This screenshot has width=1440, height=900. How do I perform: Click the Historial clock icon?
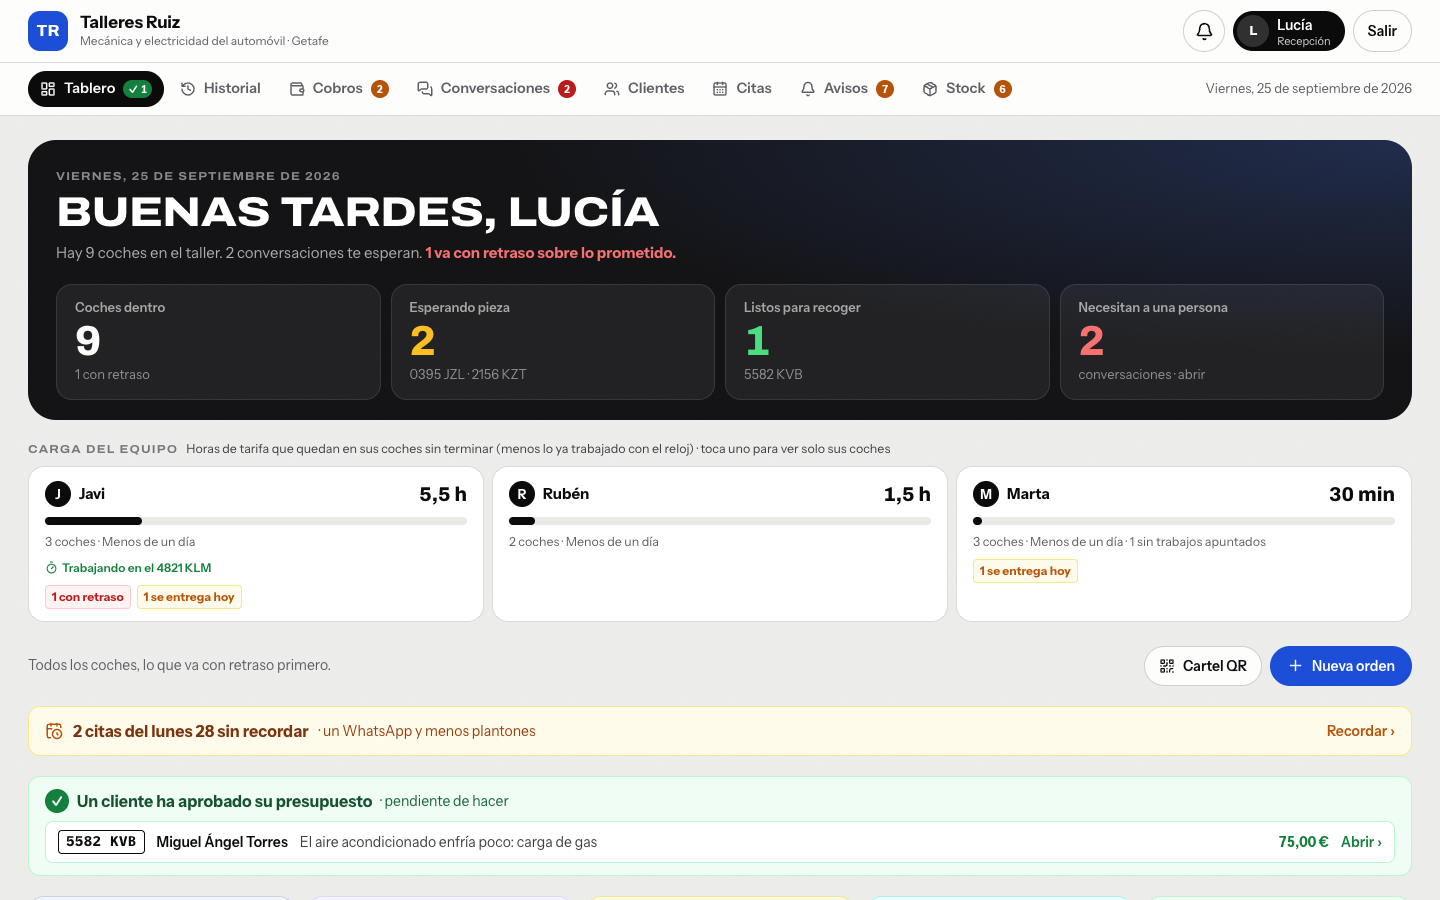188,89
